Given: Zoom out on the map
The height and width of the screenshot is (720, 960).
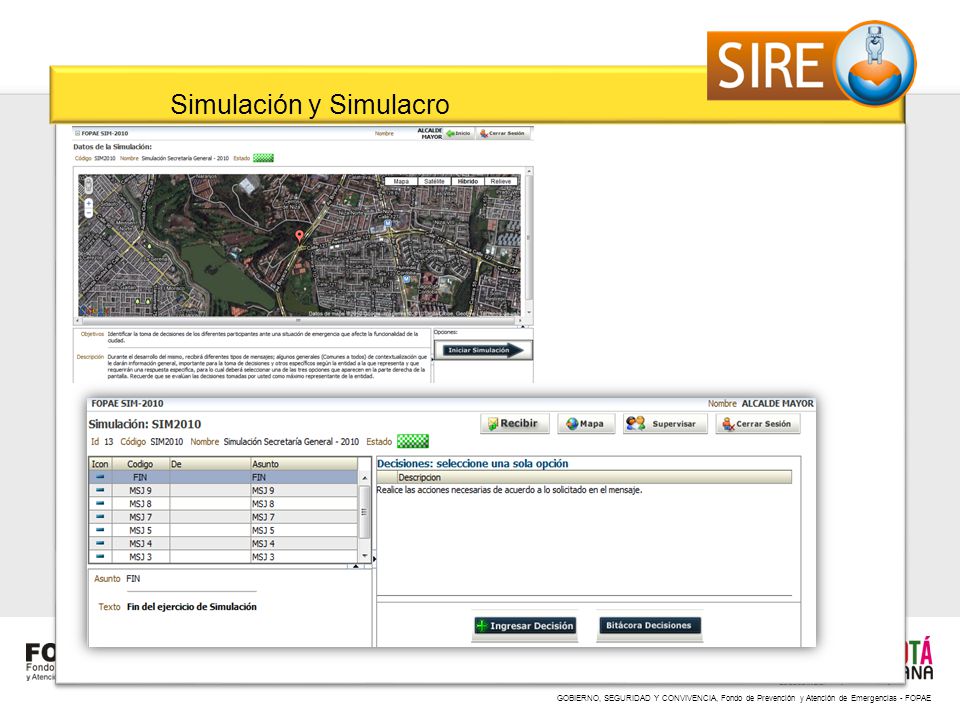Looking at the screenshot, I should click(x=89, y=212).
